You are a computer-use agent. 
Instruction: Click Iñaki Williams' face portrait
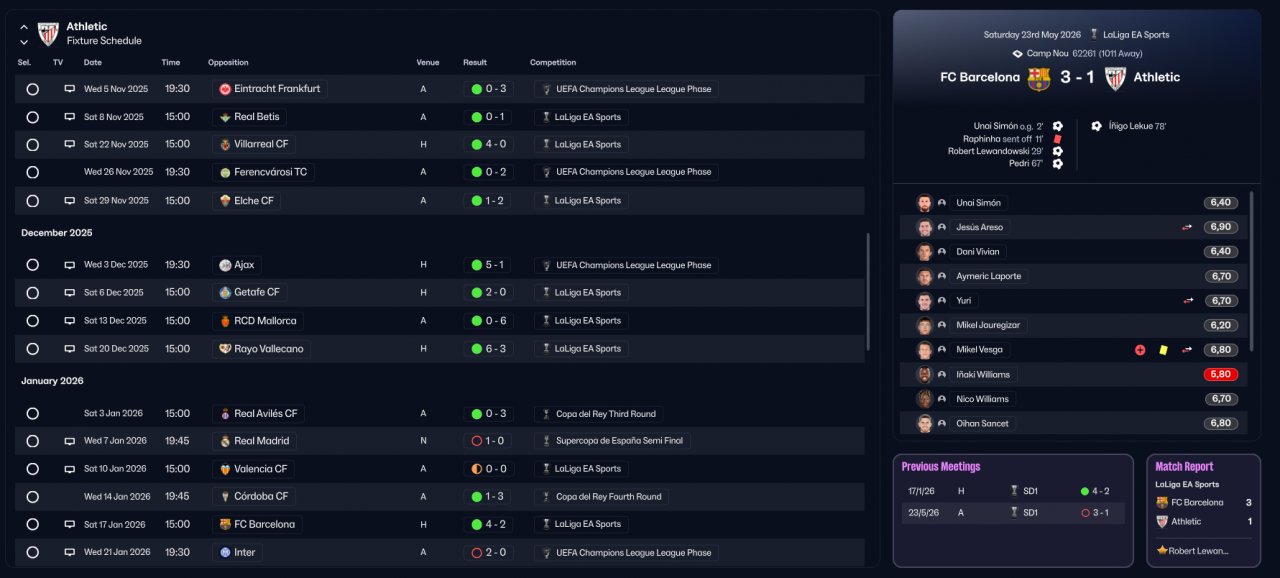coord(925,374)
